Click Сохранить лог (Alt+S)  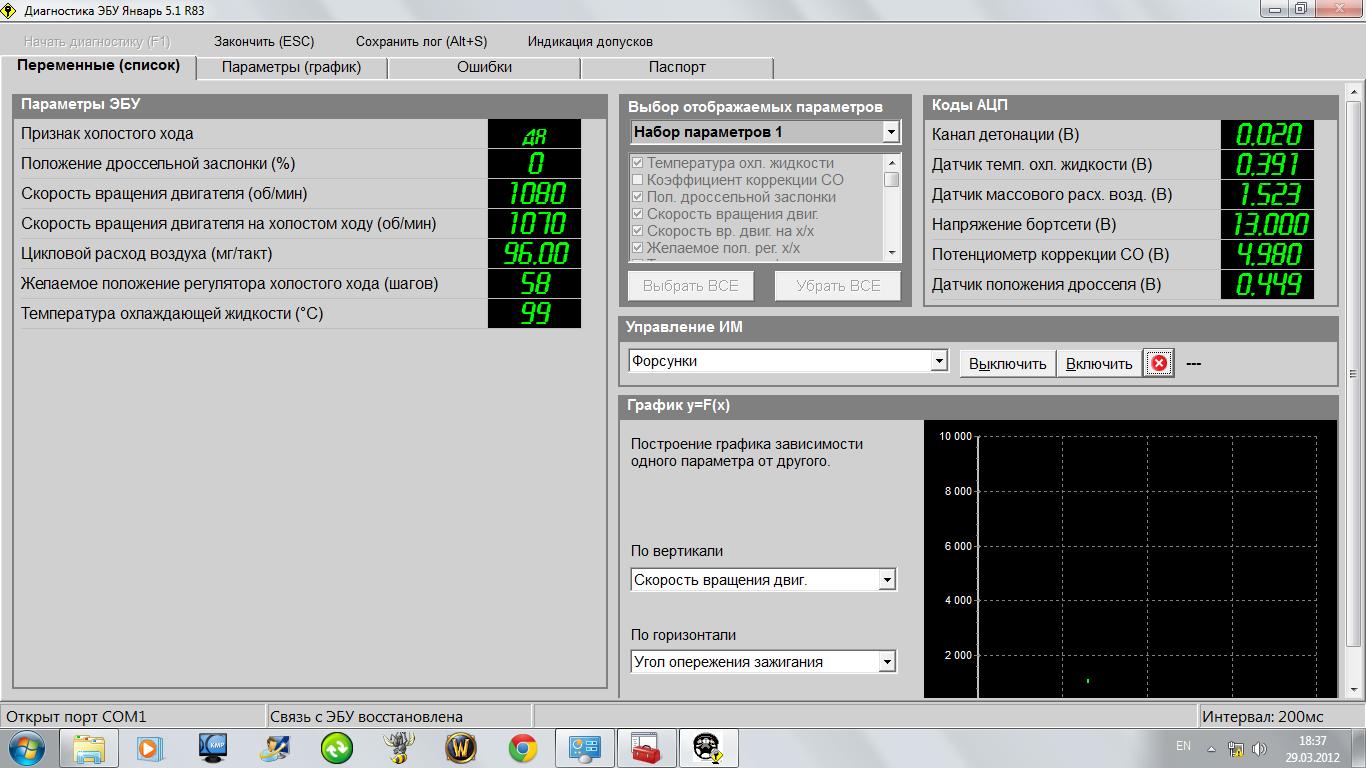coord(421,41)
